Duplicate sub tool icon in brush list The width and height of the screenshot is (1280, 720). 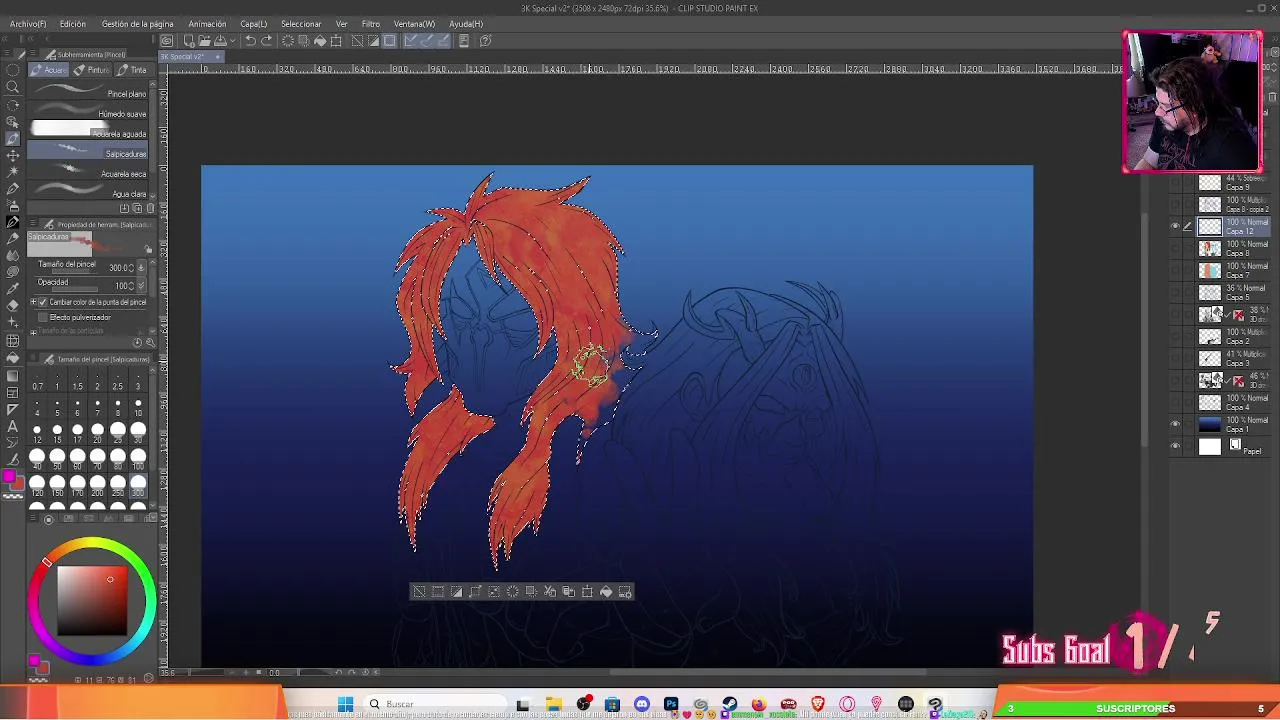(137, 208)
